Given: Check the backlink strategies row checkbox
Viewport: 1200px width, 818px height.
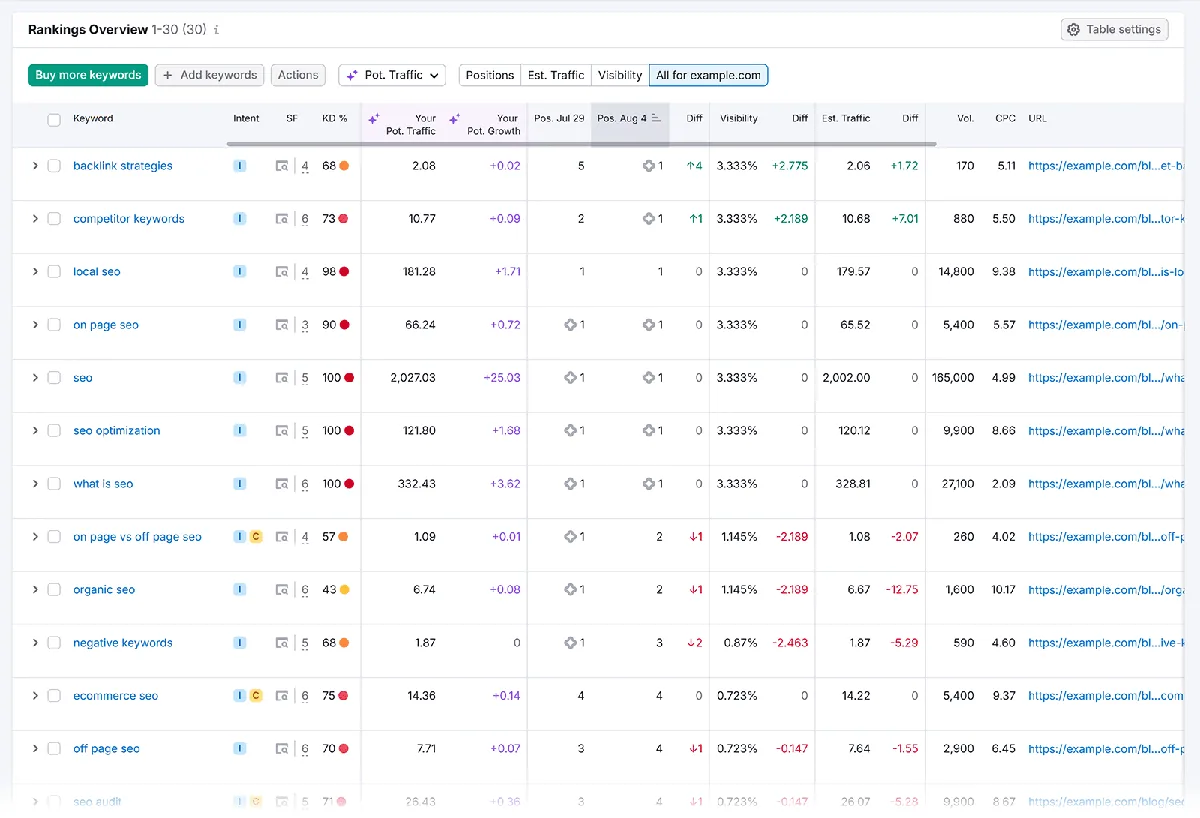Looking at the screenshot, I should point(54,166).
